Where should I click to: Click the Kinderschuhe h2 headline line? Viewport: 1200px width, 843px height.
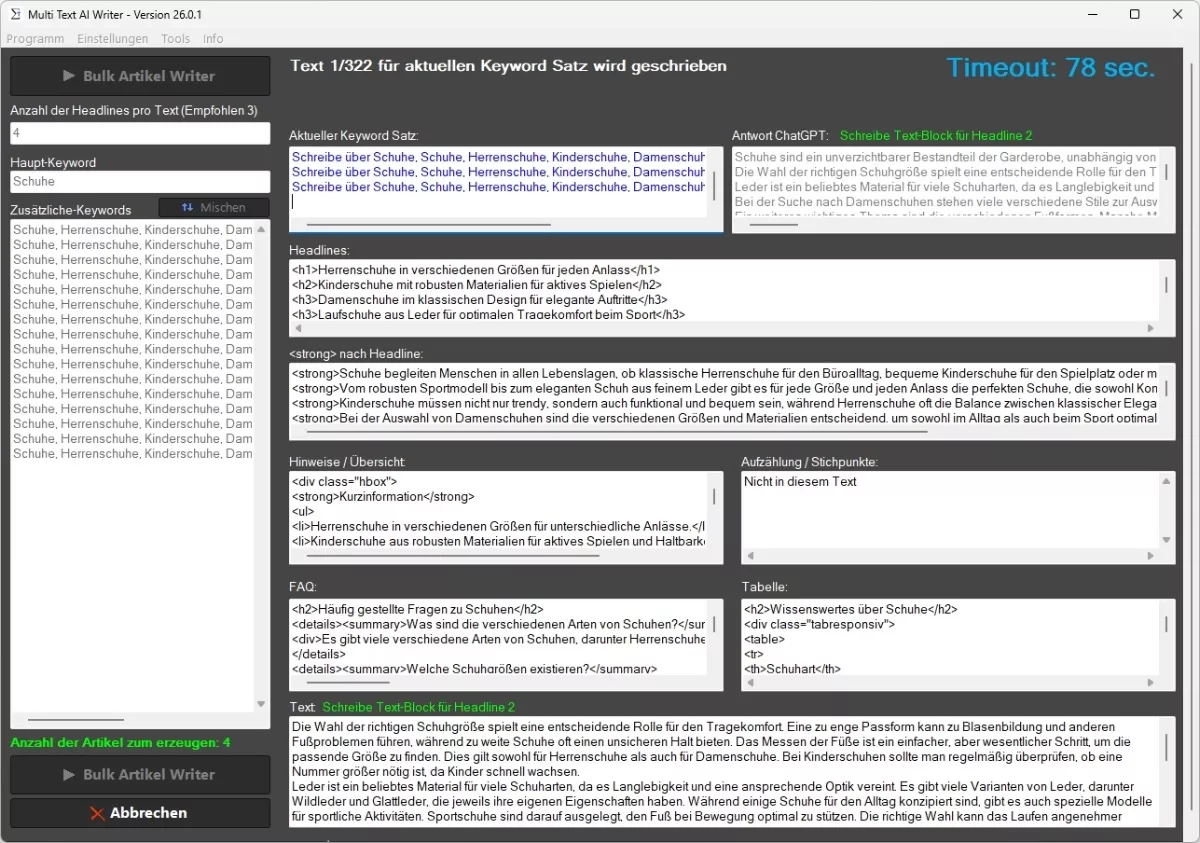(476, 285)
